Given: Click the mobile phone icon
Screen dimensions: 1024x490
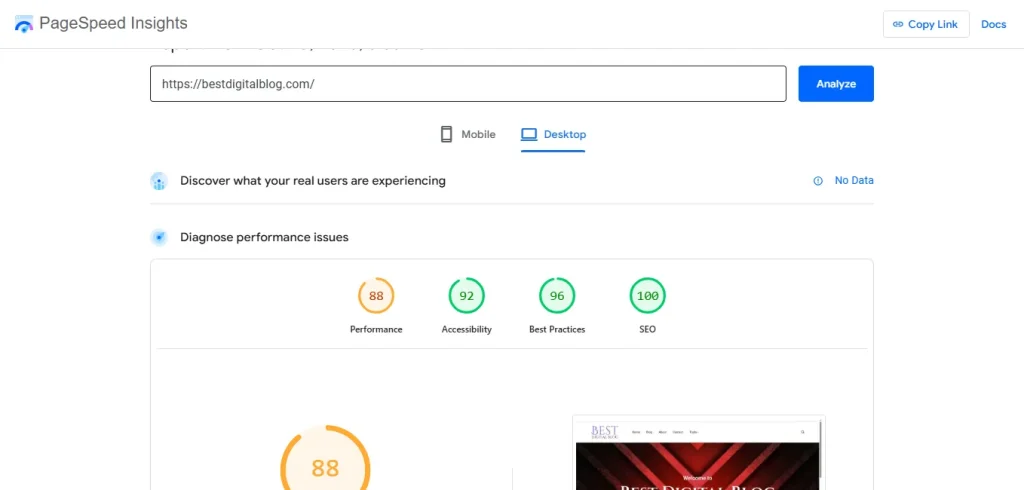Looking at the screenshot, I should (x=447, y=135).
